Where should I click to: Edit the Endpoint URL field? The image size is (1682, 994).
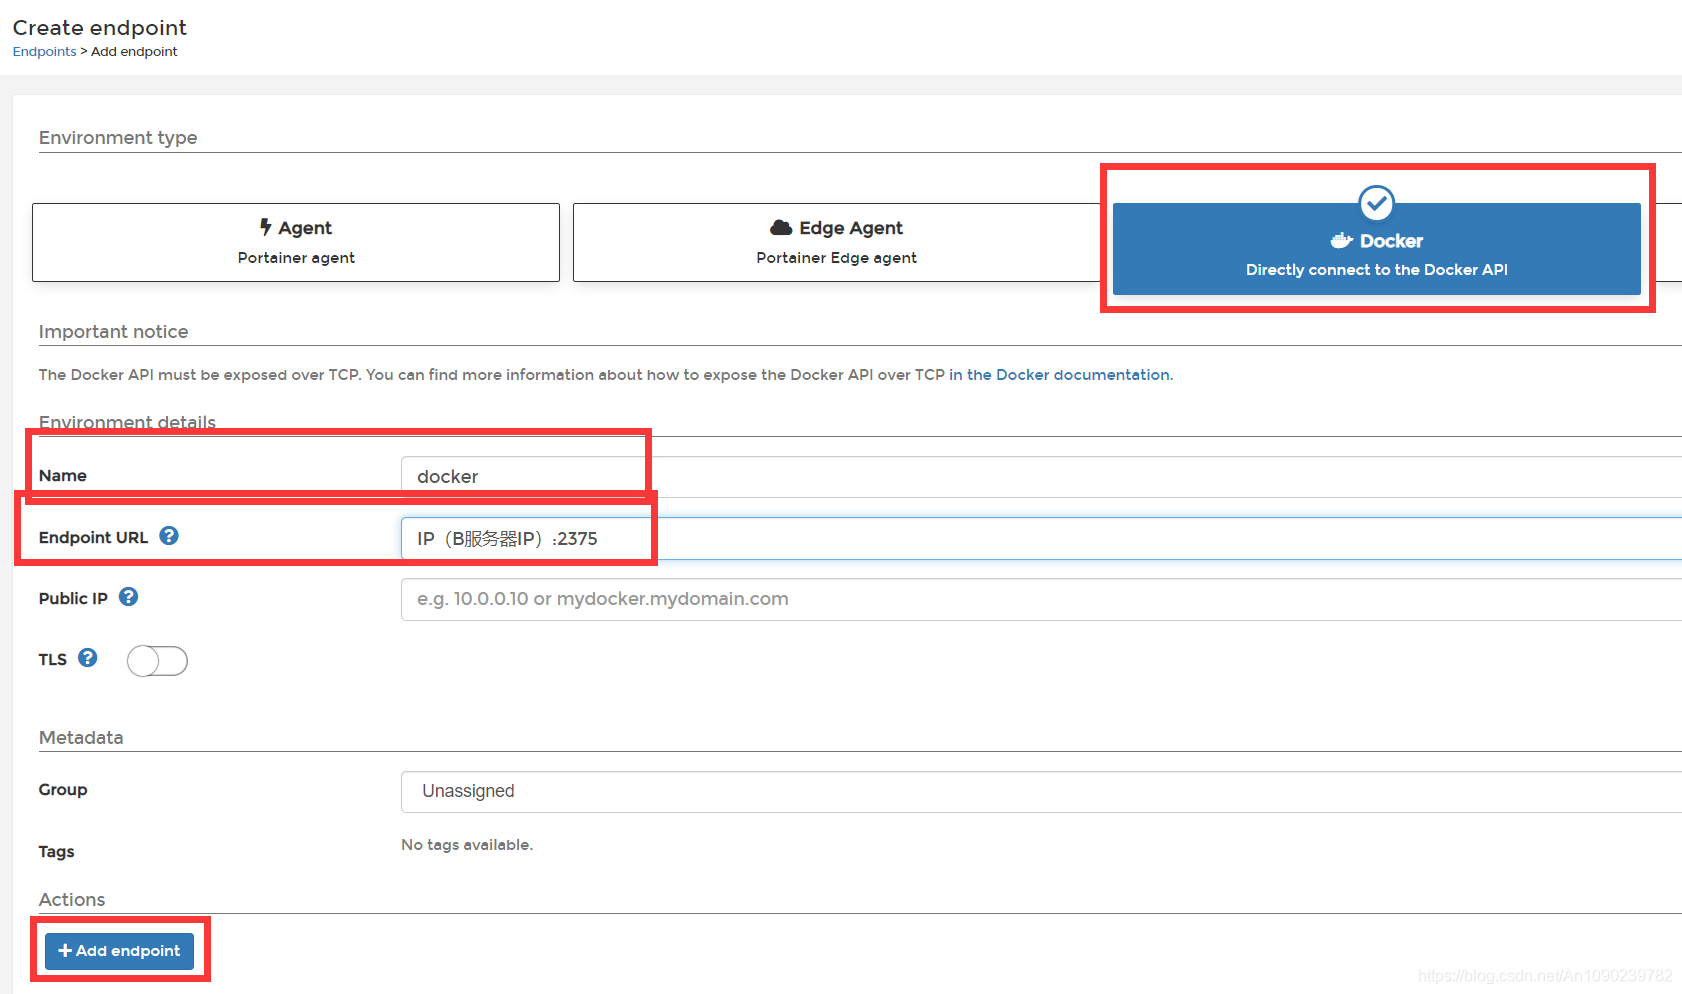click(x=1041, y=538)
